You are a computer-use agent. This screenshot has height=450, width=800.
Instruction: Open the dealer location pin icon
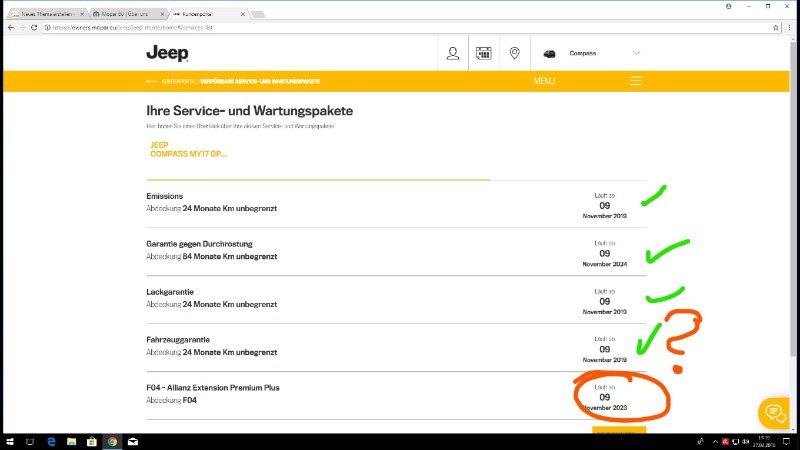click(x=514, y=53)
